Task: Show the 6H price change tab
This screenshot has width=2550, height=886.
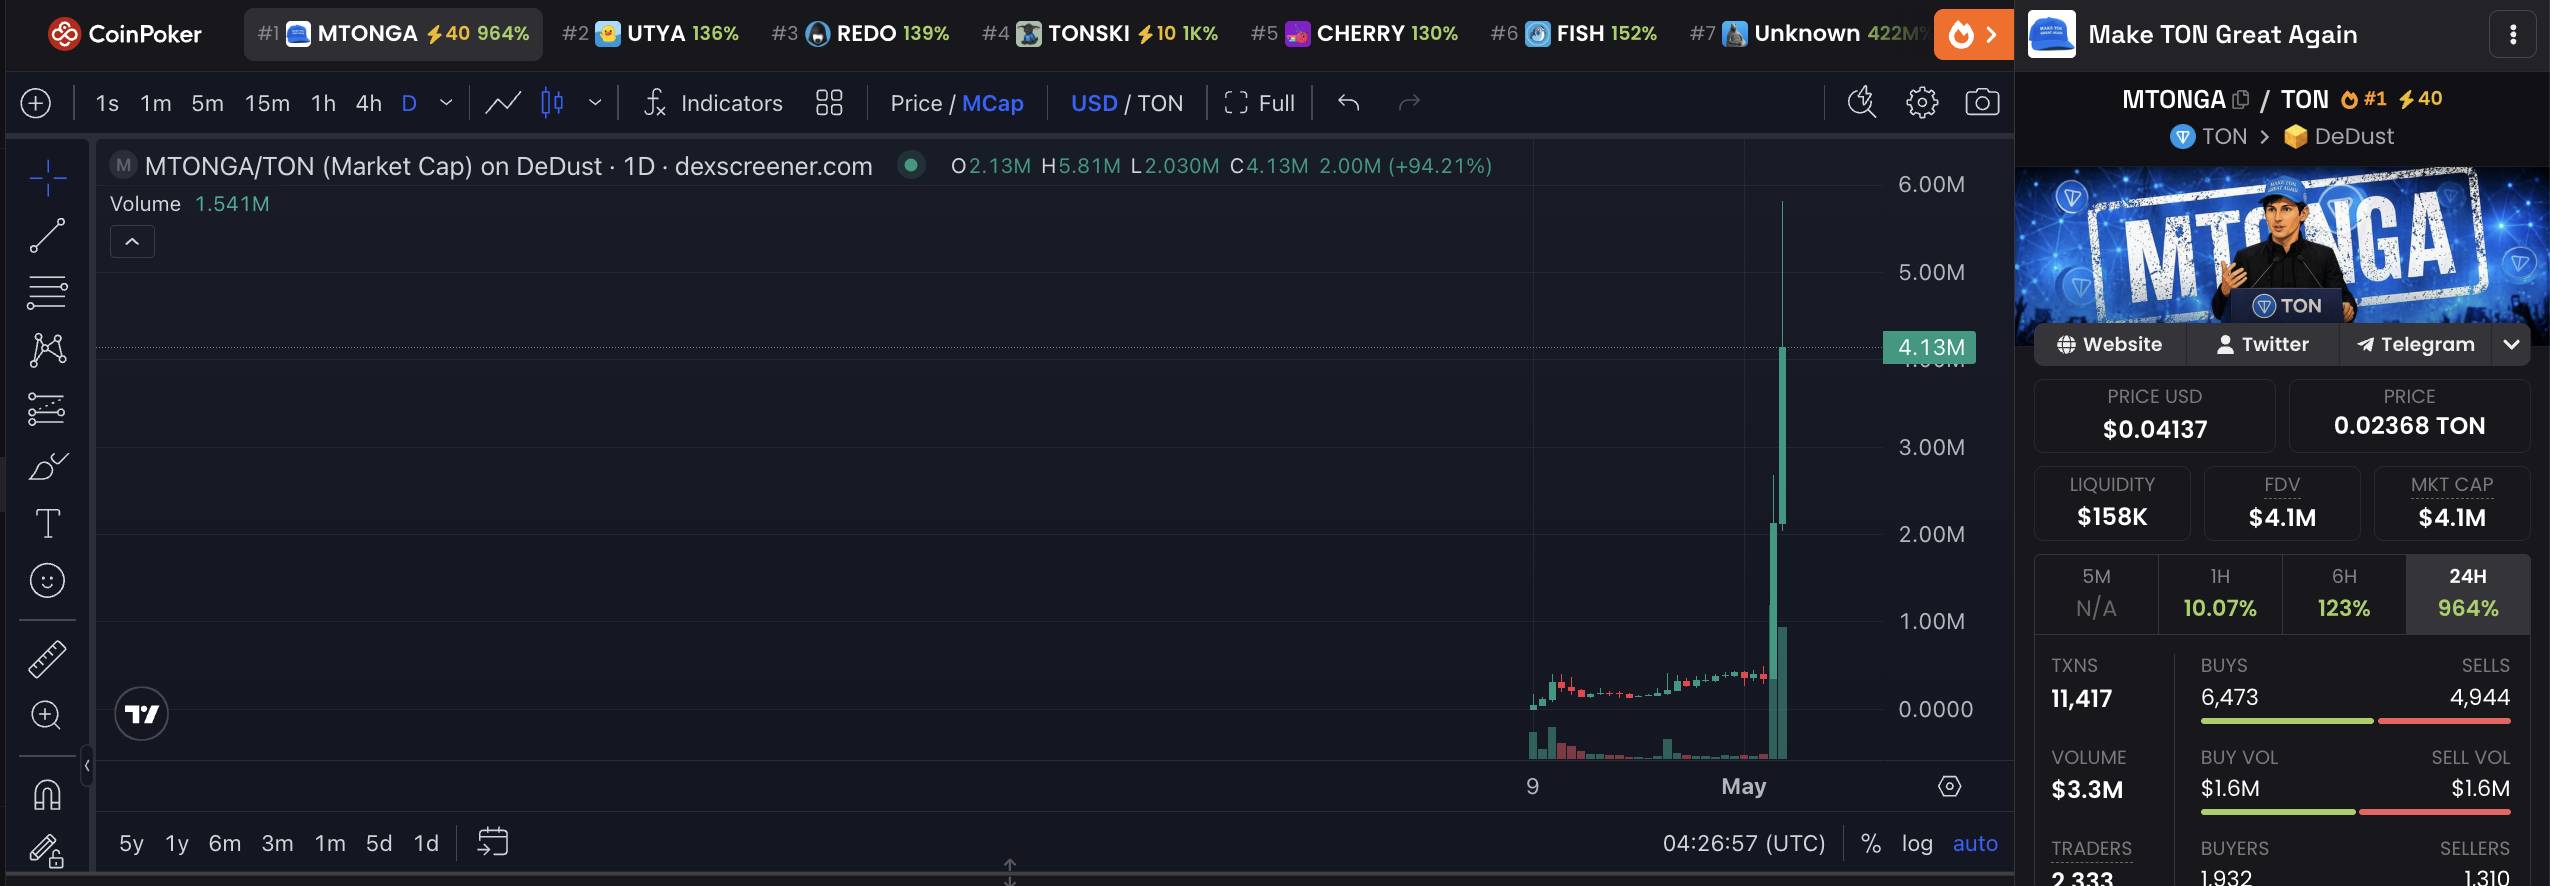Action: click(2344, 594)
